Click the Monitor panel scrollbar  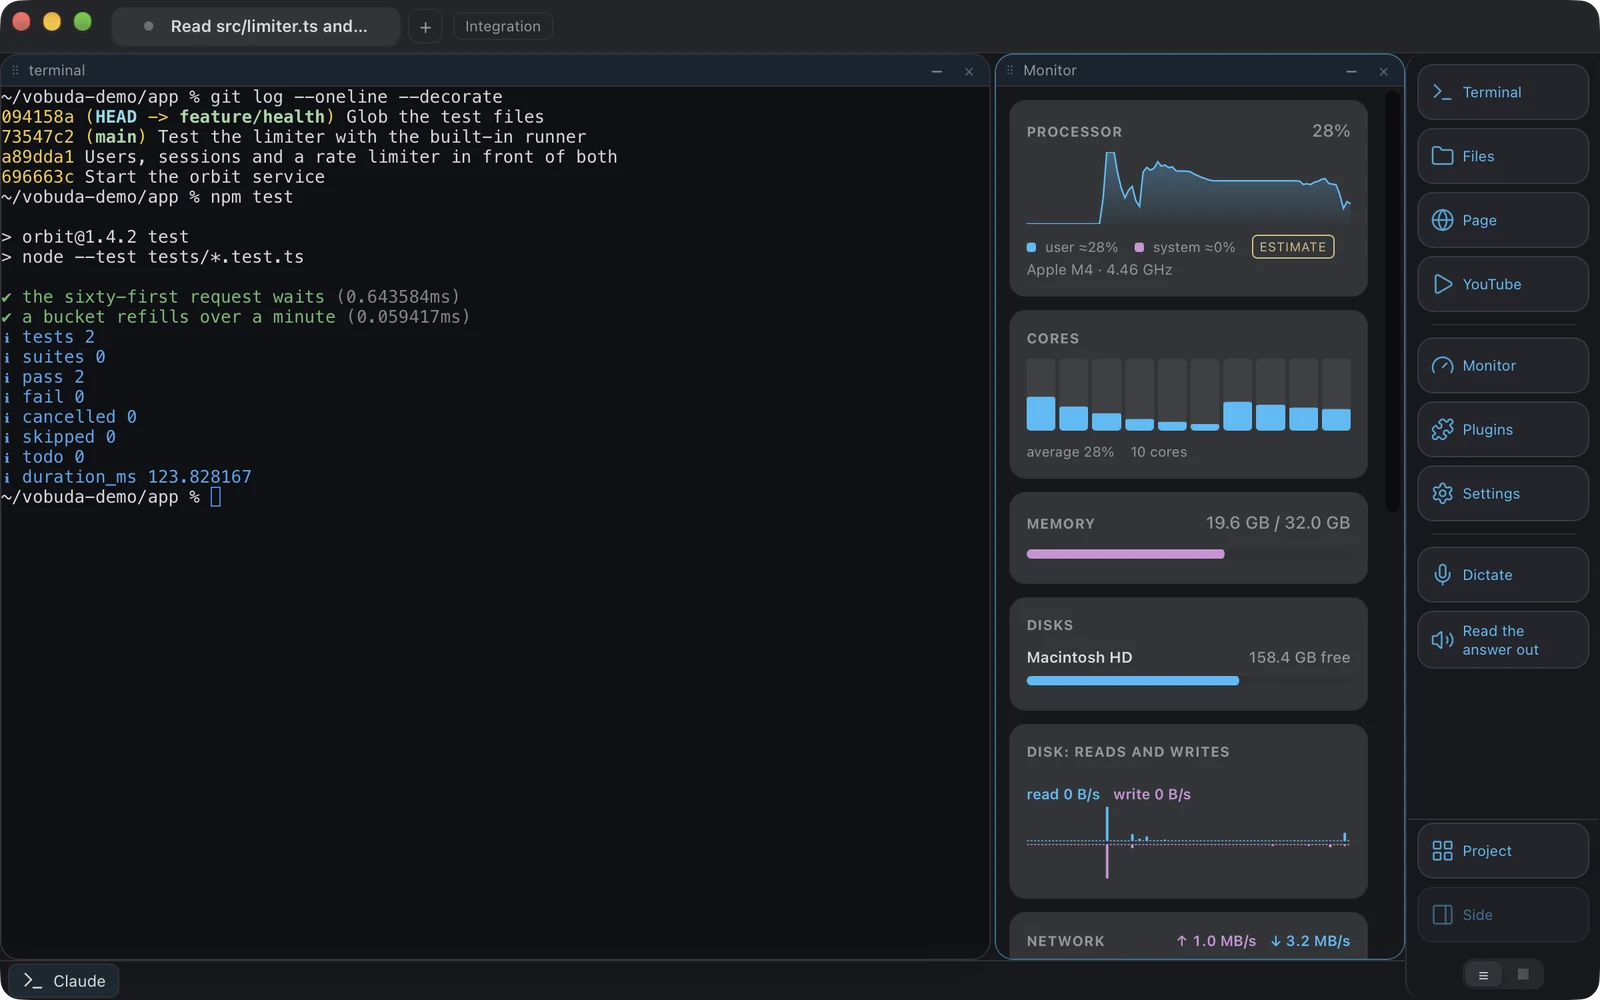pos(1392,302)
